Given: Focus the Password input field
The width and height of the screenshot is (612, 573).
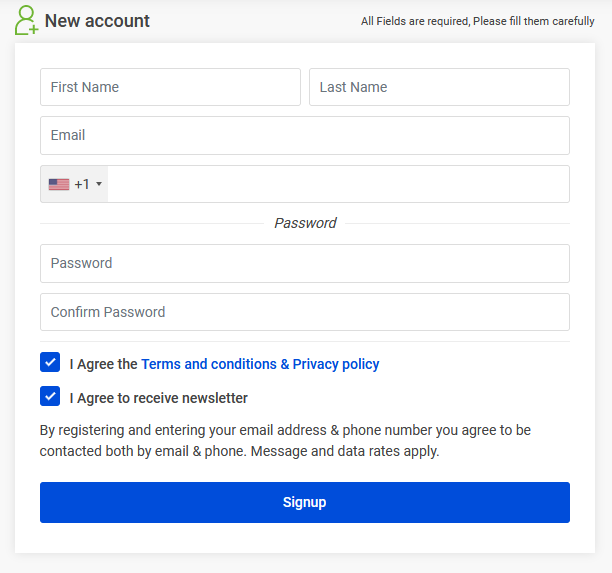Looking at the screenshot, I should point(305,263).
